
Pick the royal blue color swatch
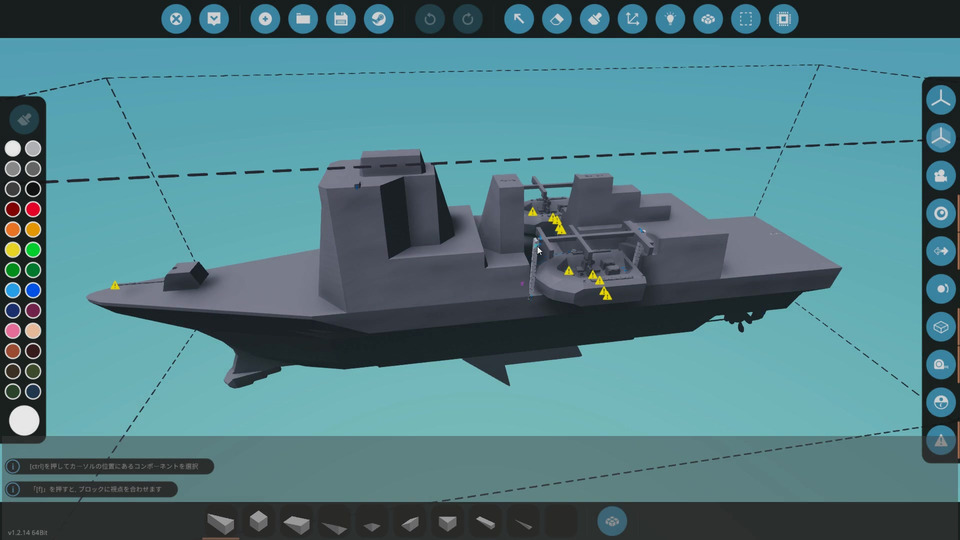33,290
